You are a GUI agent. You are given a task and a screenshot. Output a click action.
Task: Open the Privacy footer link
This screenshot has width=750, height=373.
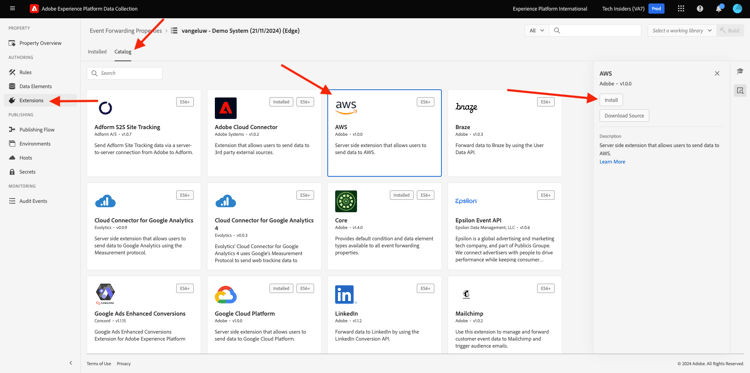pos(123,363)
